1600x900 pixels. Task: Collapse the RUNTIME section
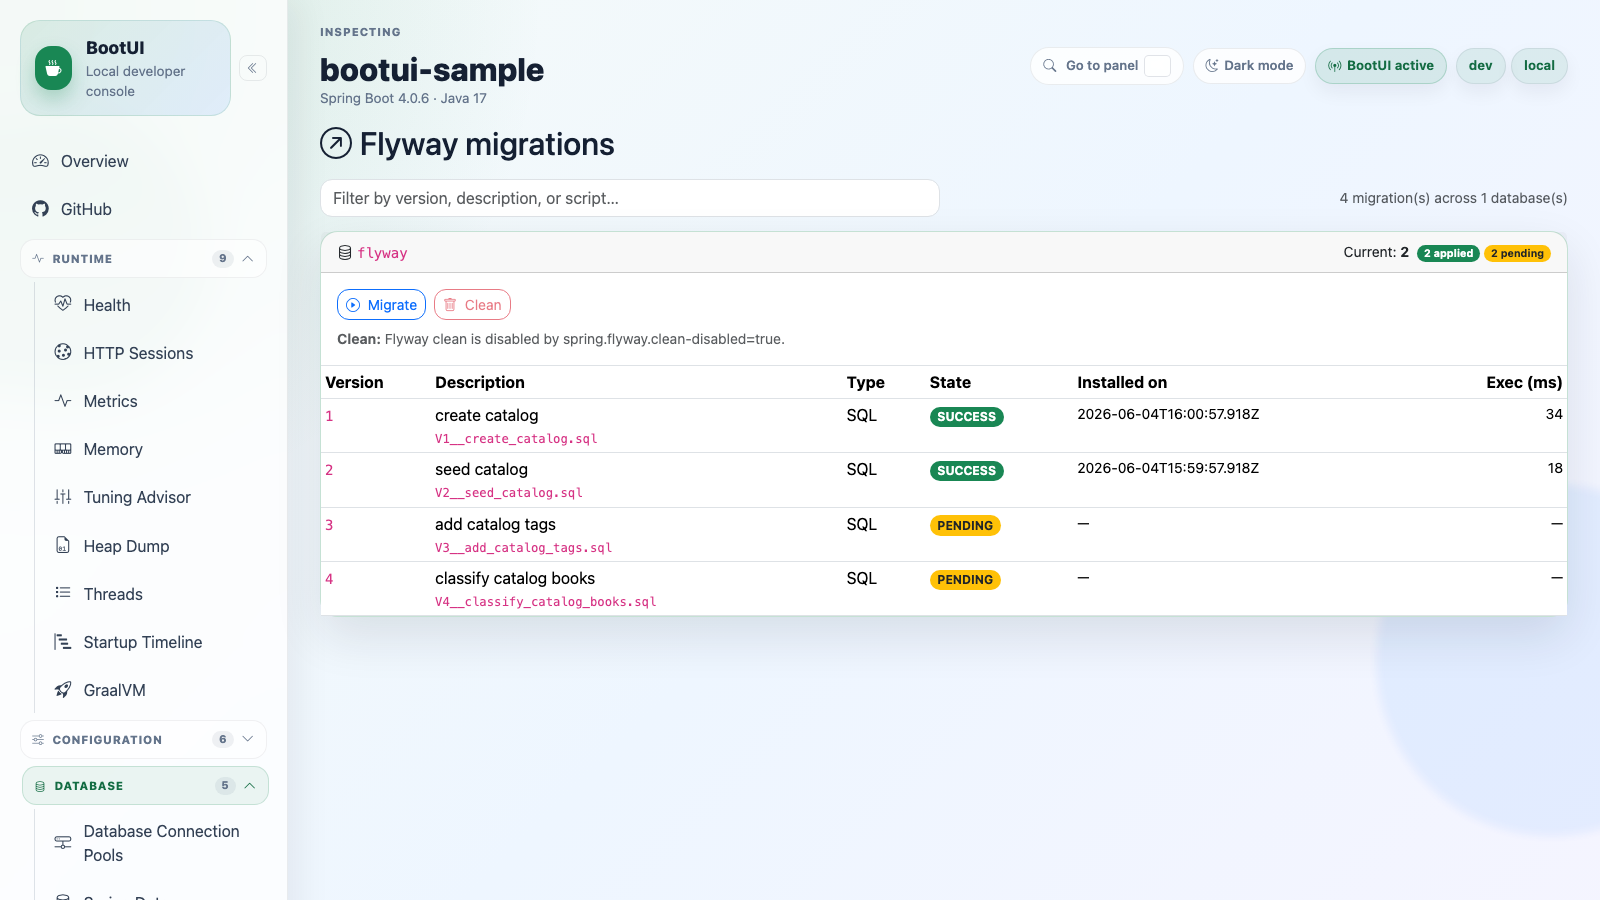[143, 259]
